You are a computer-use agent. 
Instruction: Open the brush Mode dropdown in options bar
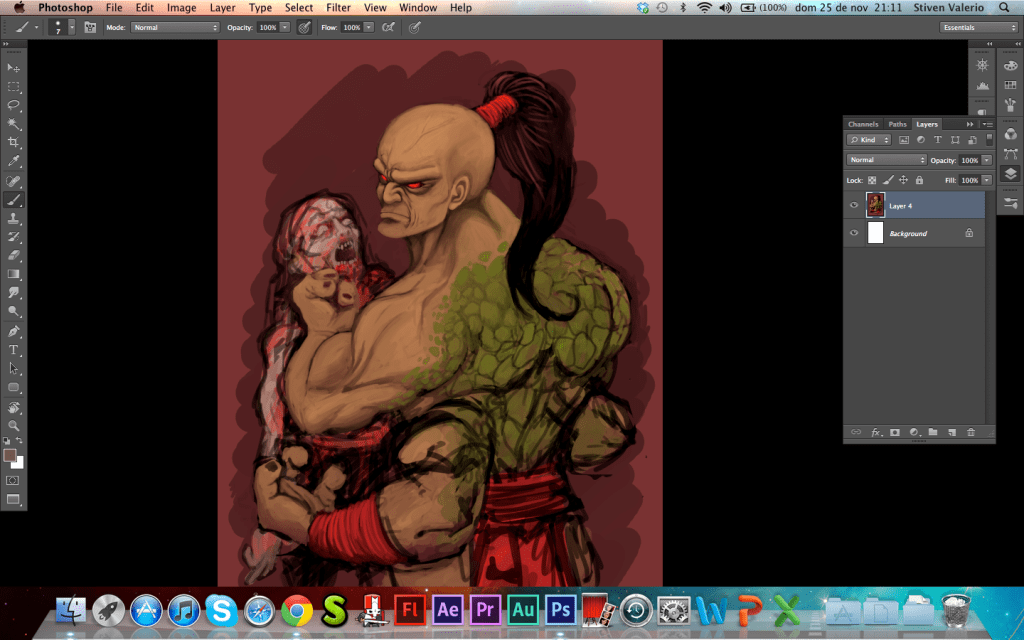(x=174, y=27)
